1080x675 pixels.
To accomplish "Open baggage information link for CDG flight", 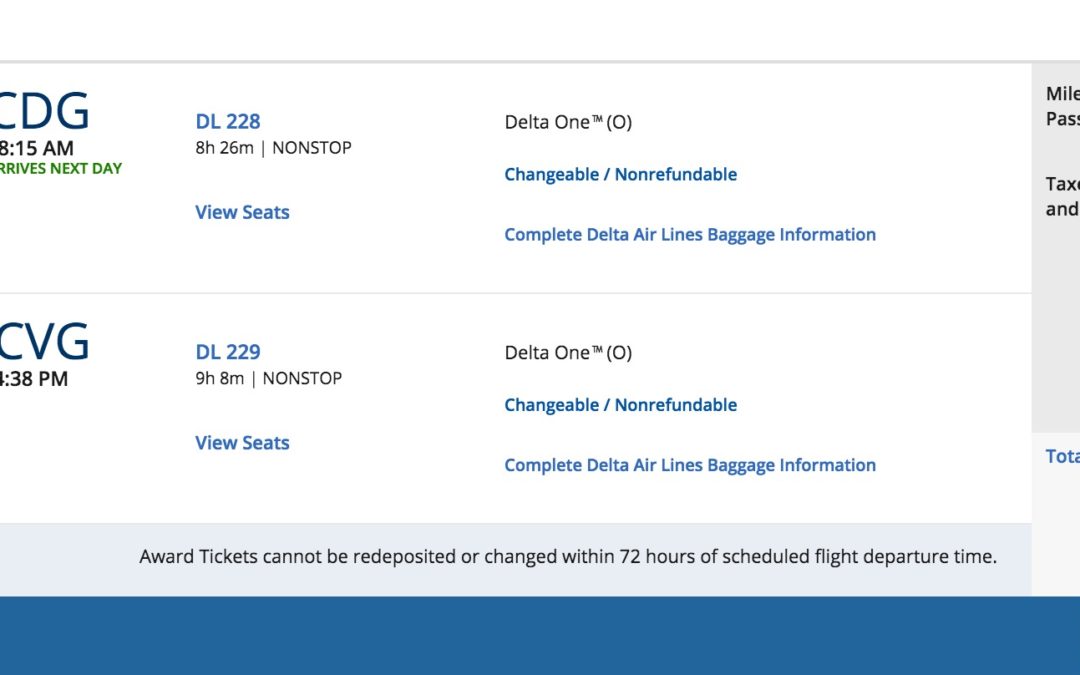I will point(690,235).
